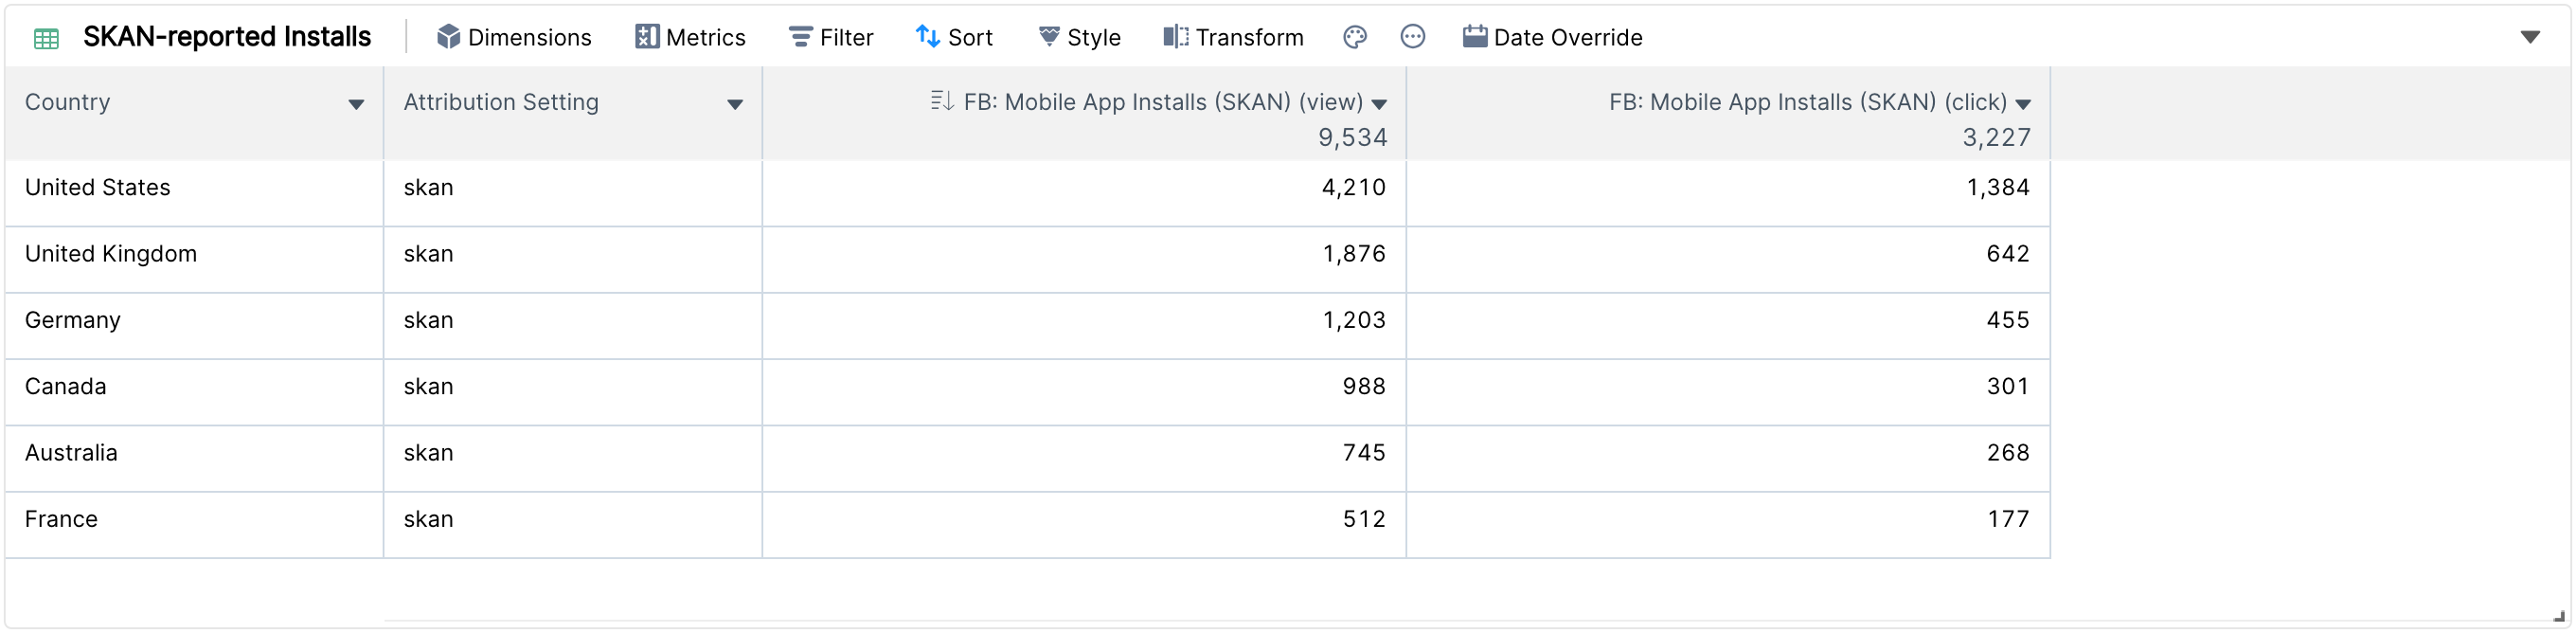
Task: Click the sort indicator icon on SKAN (view) column
Action: tap(941, 101)
